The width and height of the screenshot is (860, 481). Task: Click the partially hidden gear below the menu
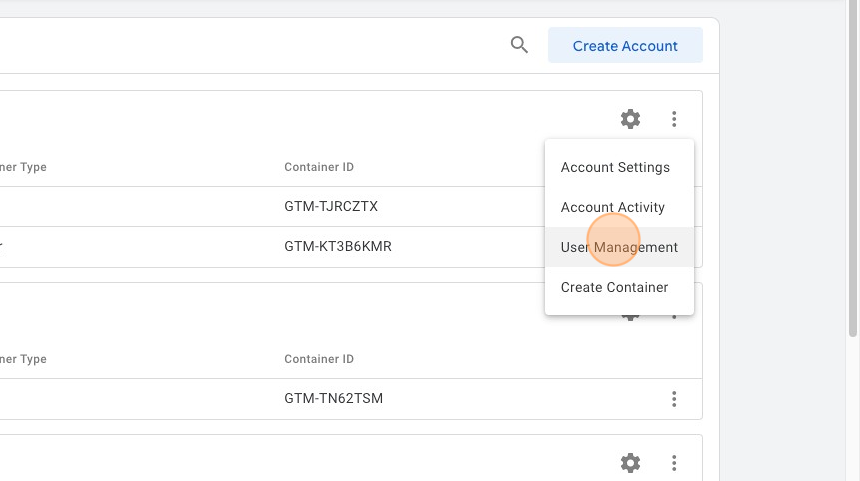click(630, 317)
